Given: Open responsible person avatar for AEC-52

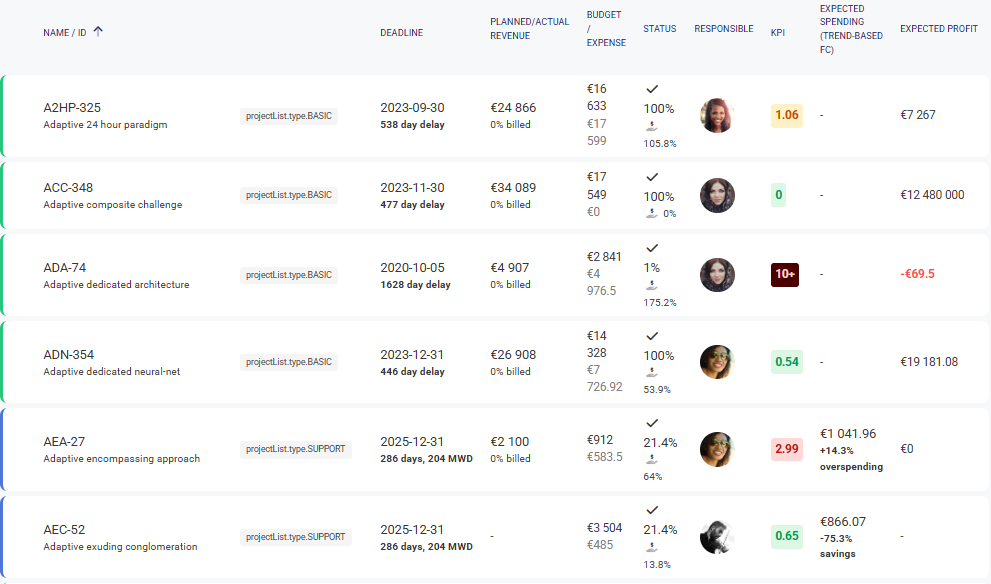Looking at the screenshot, I should [717, 536].
